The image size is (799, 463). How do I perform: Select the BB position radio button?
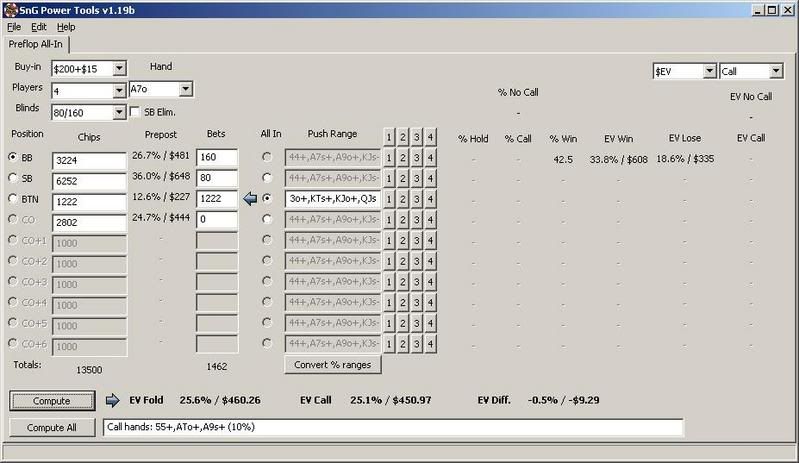(13, 157)
